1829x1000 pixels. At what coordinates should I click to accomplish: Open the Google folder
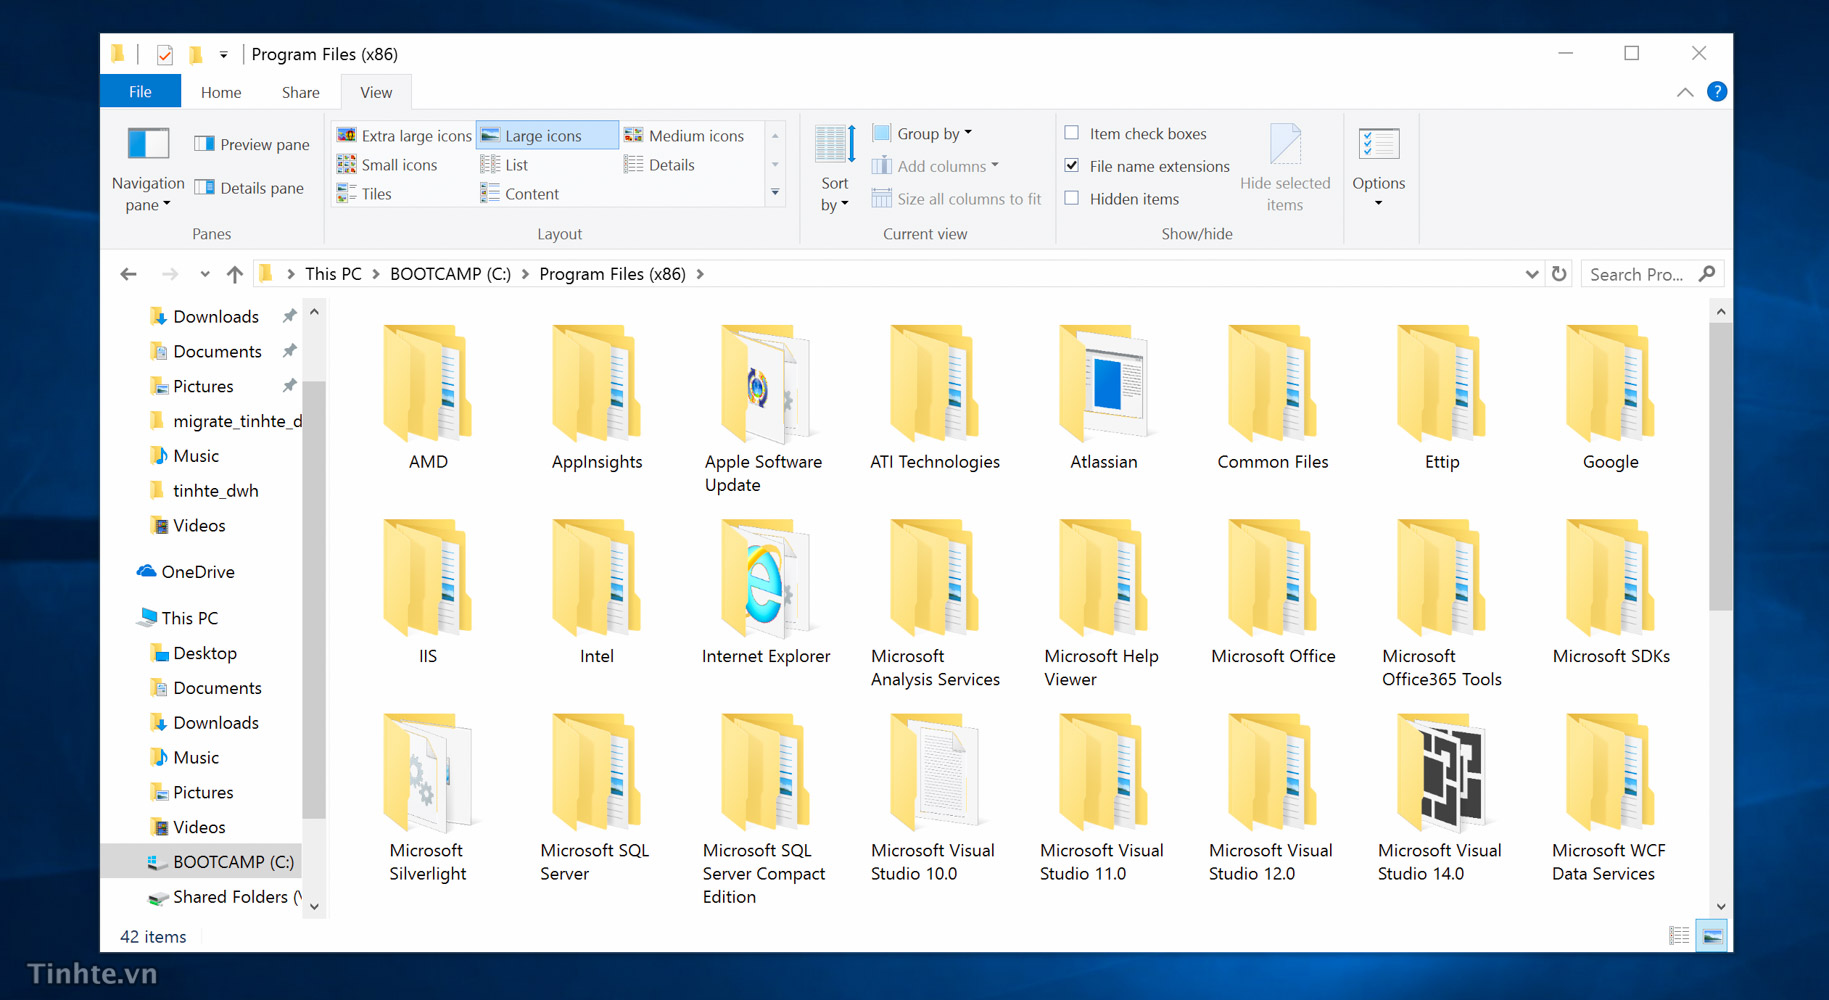(x=1610, y=398)
